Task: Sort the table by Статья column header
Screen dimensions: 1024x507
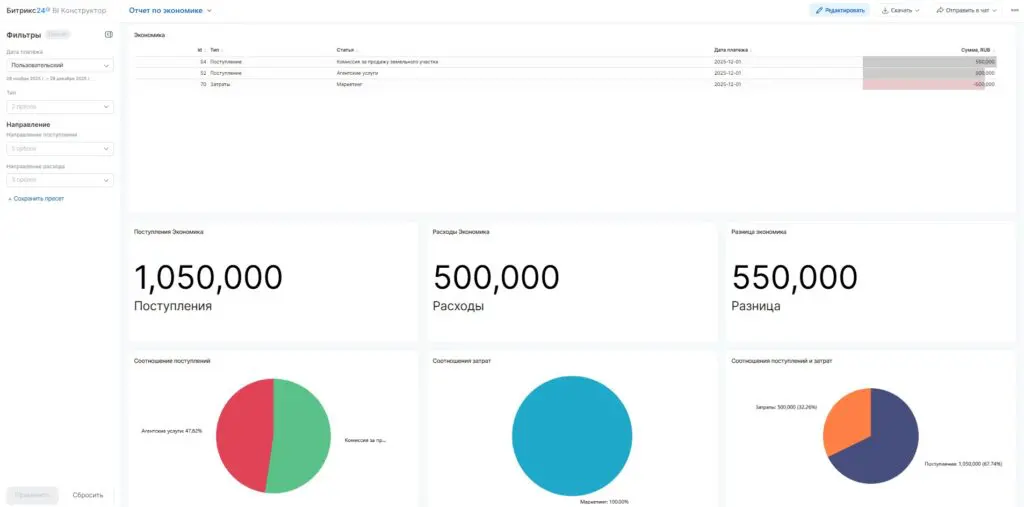Action: 347,50
